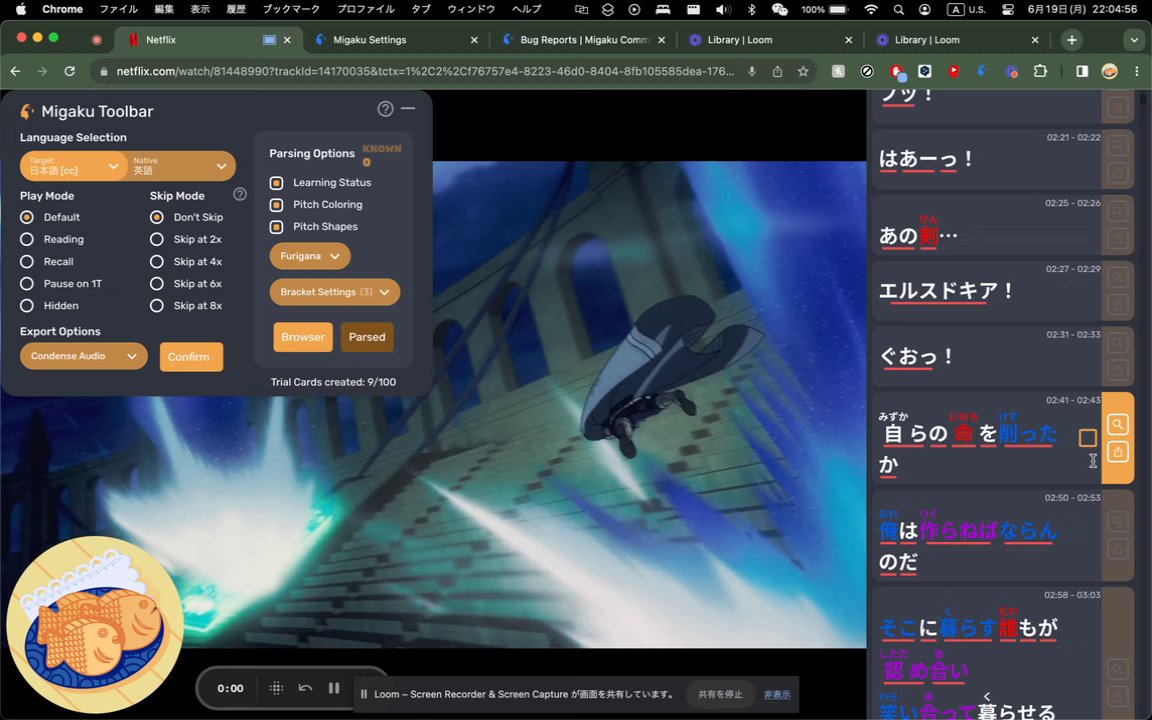Select the Recall play mode
Viewport: 1152px width, 720px height.
[27, 262]
